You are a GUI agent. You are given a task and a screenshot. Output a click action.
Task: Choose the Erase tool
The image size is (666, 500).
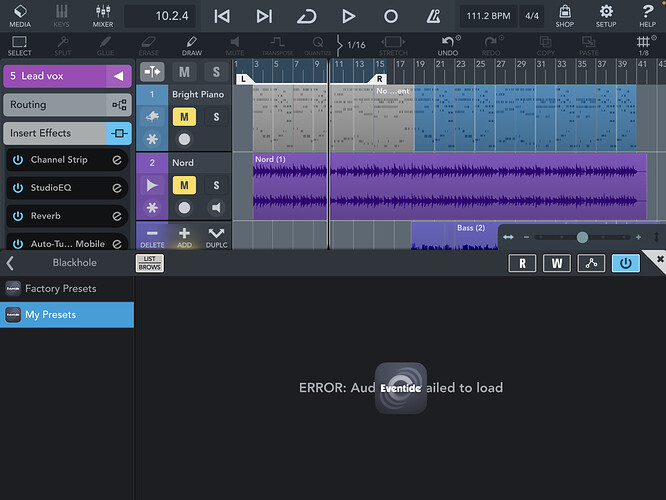pos(149,45)
